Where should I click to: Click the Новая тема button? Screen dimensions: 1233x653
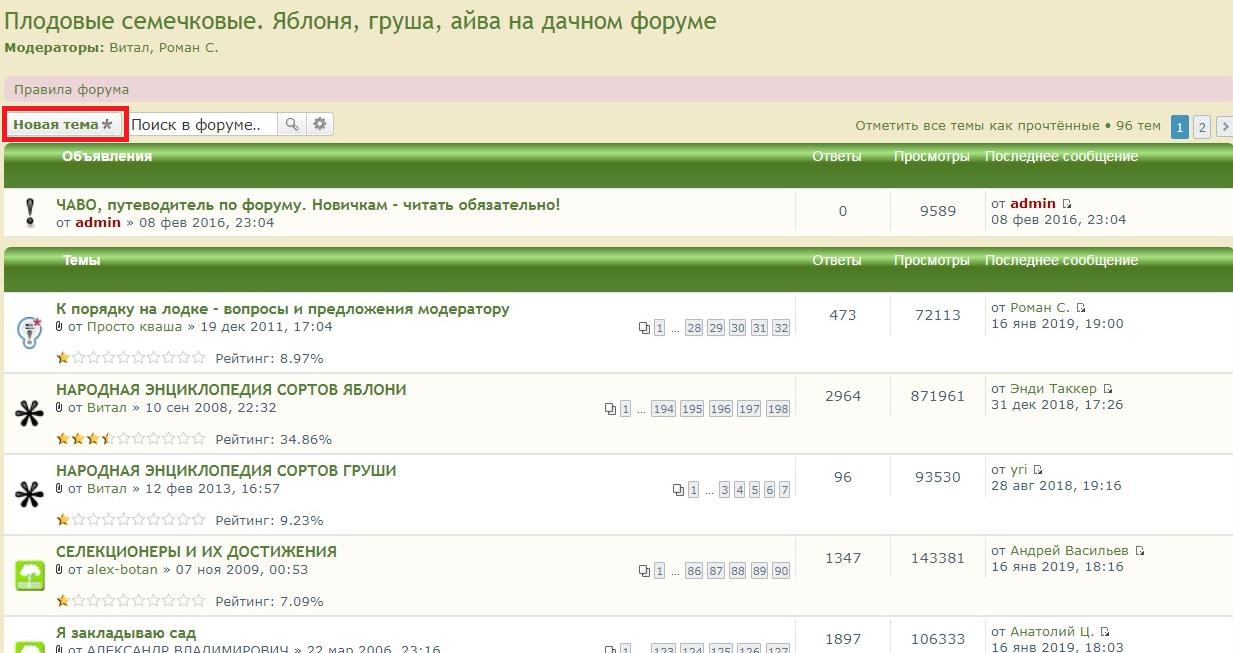coord(64,124)
